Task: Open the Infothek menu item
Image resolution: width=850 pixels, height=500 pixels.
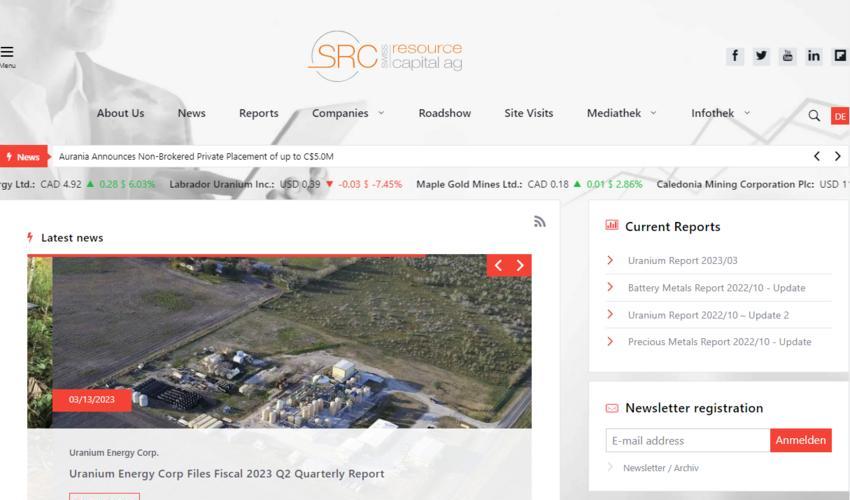Action: pos(712,113)
